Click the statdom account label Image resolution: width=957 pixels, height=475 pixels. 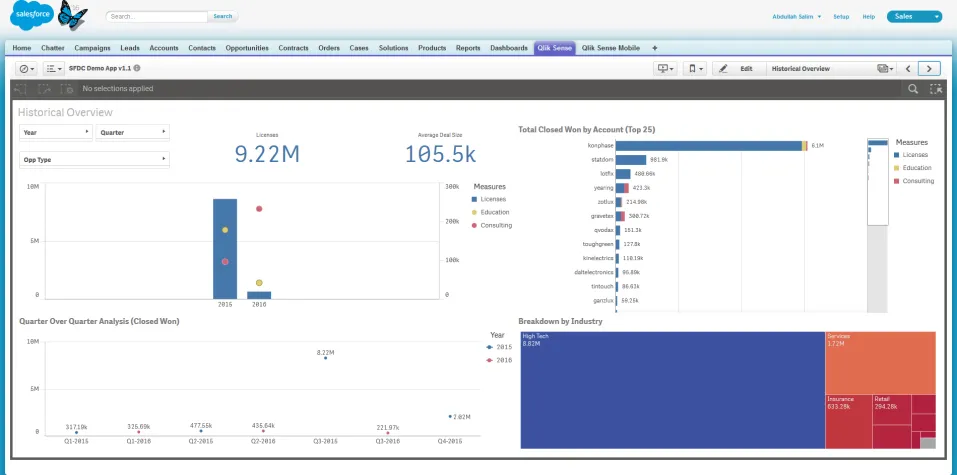click(x=602, y=160)
